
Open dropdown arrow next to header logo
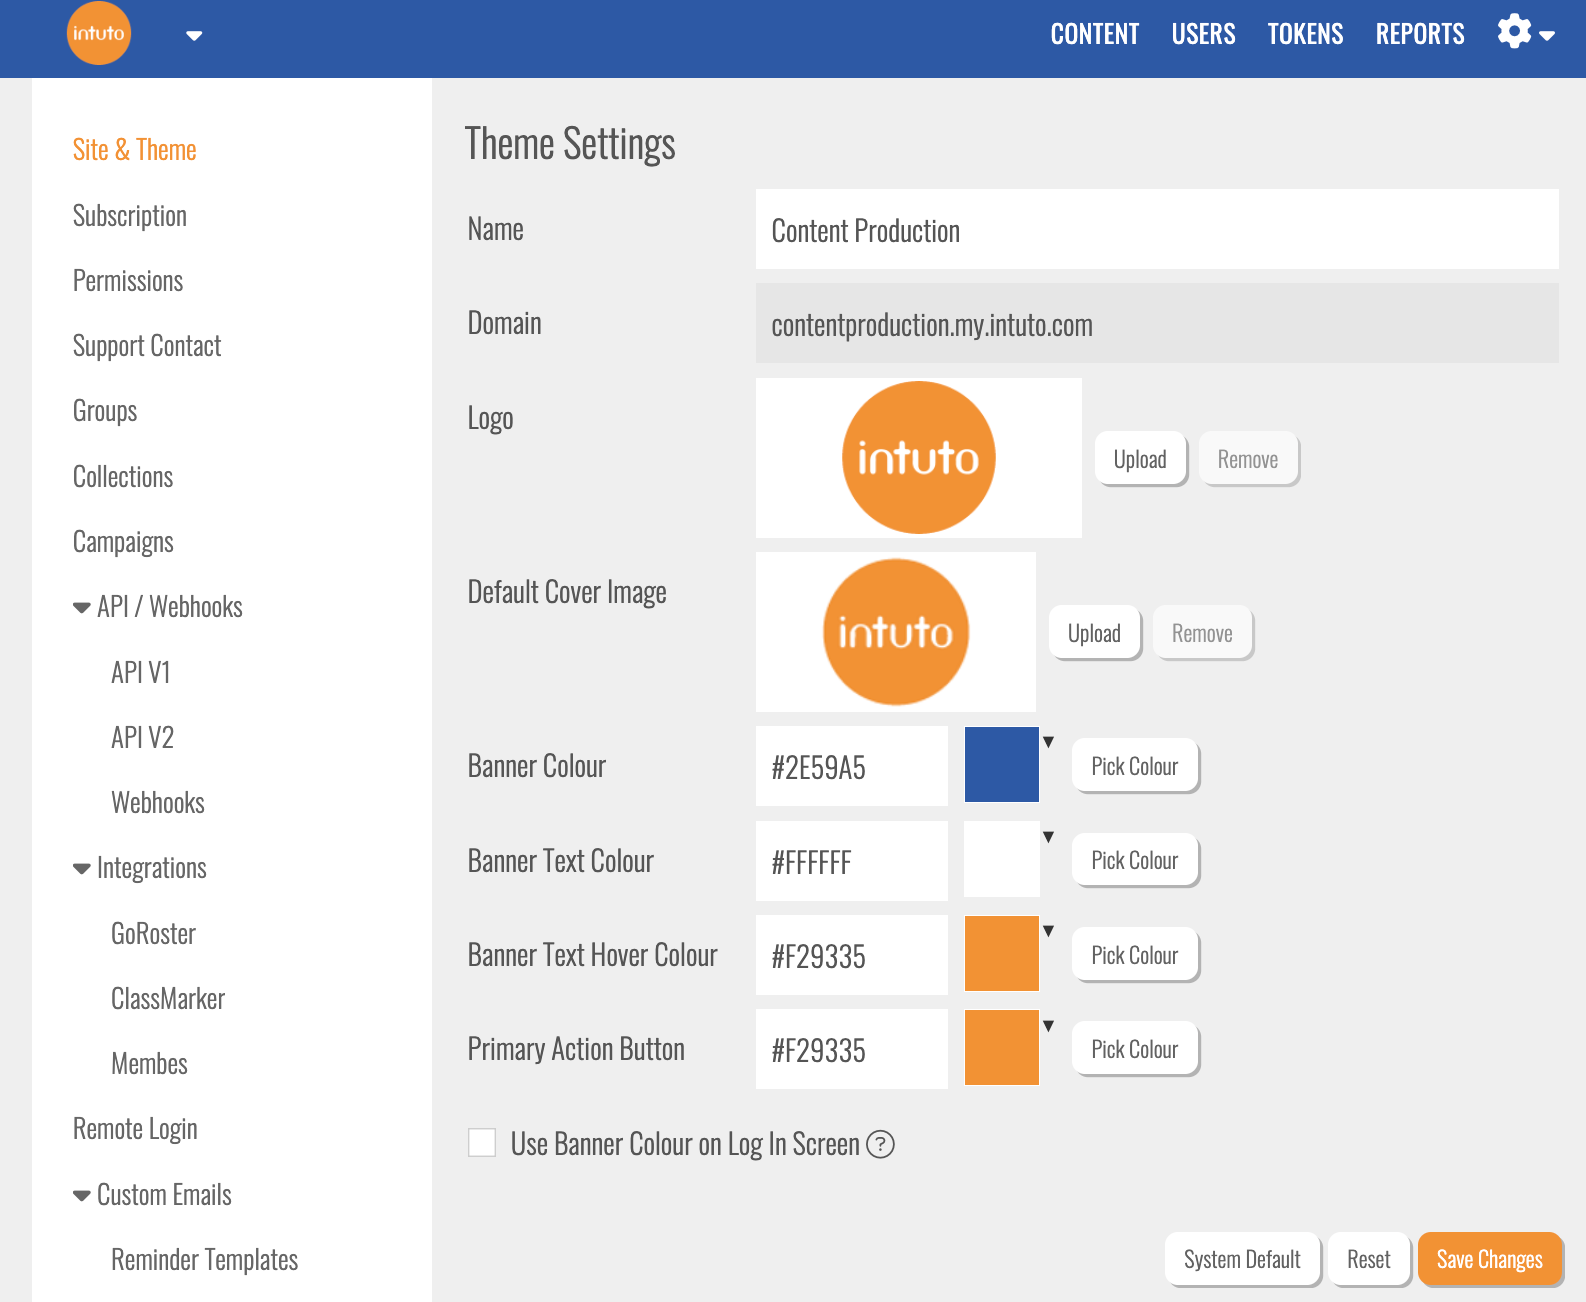tap(194, 36)
